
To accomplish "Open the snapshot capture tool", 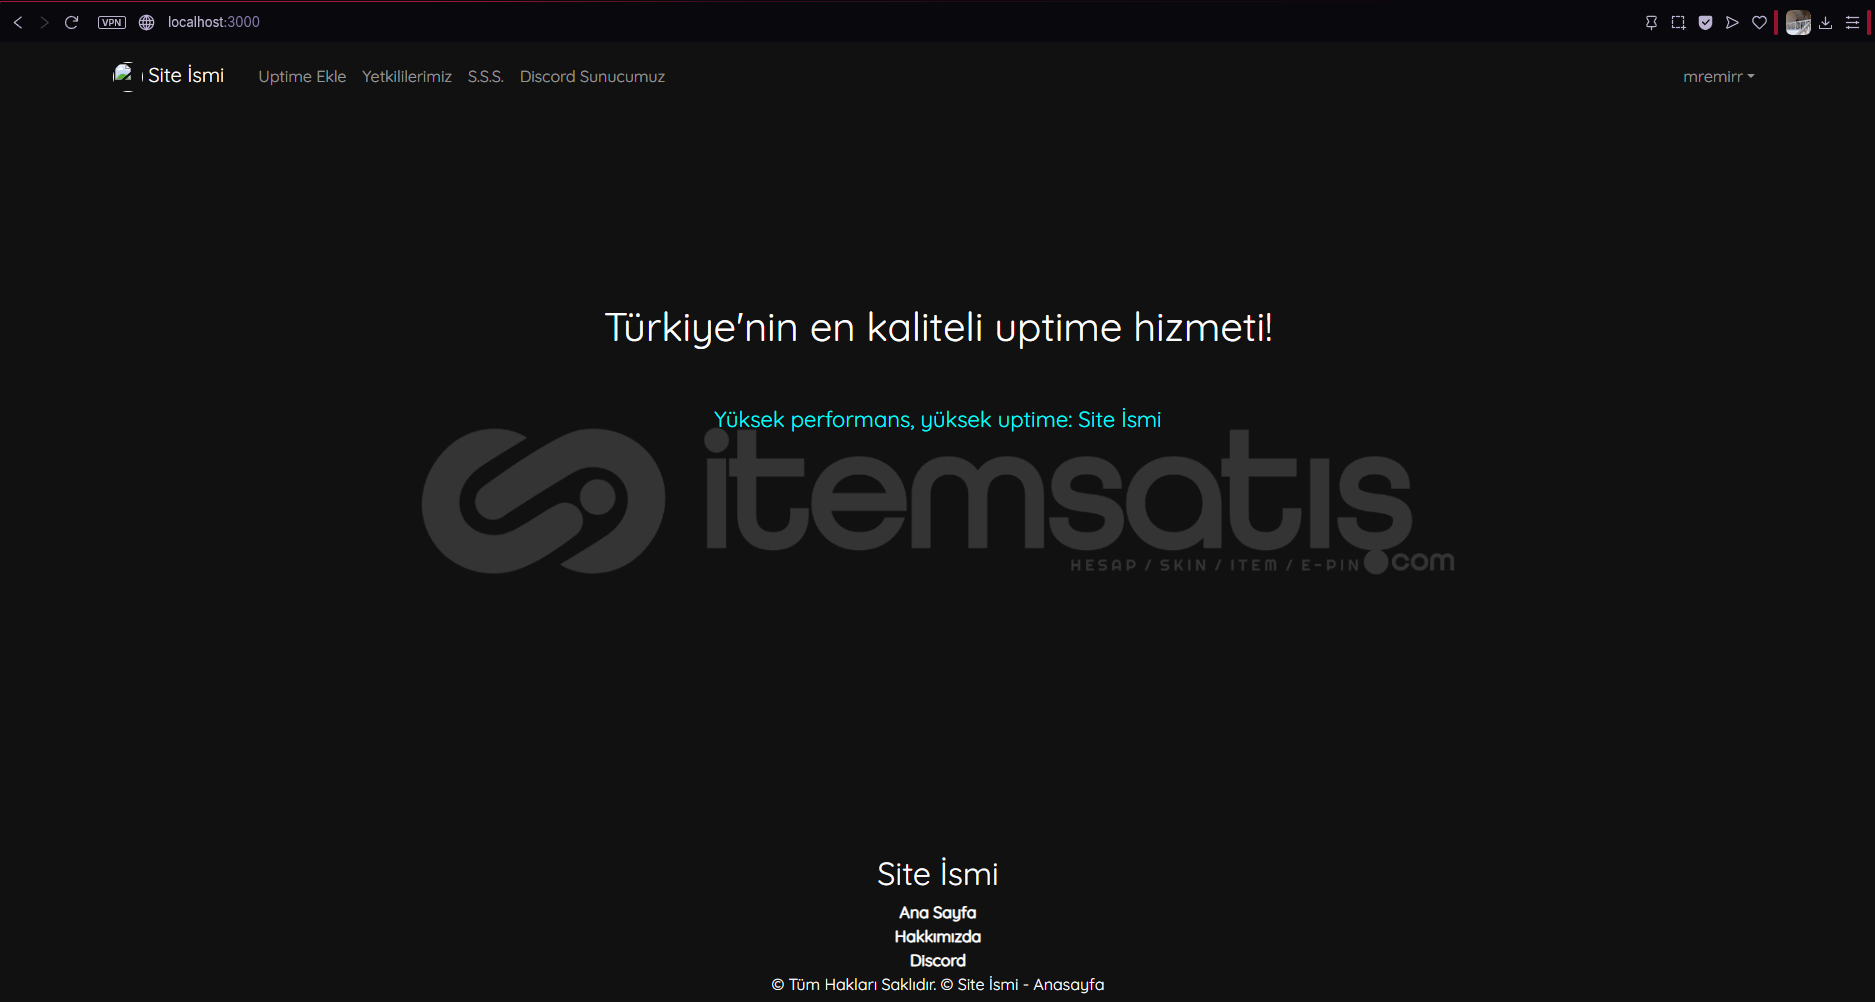I will pos(1678,22).
